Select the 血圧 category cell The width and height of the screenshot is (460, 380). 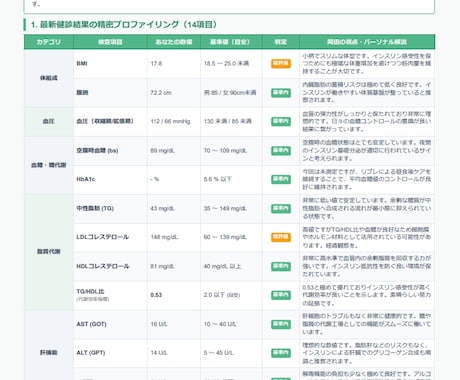click(49, 121)
